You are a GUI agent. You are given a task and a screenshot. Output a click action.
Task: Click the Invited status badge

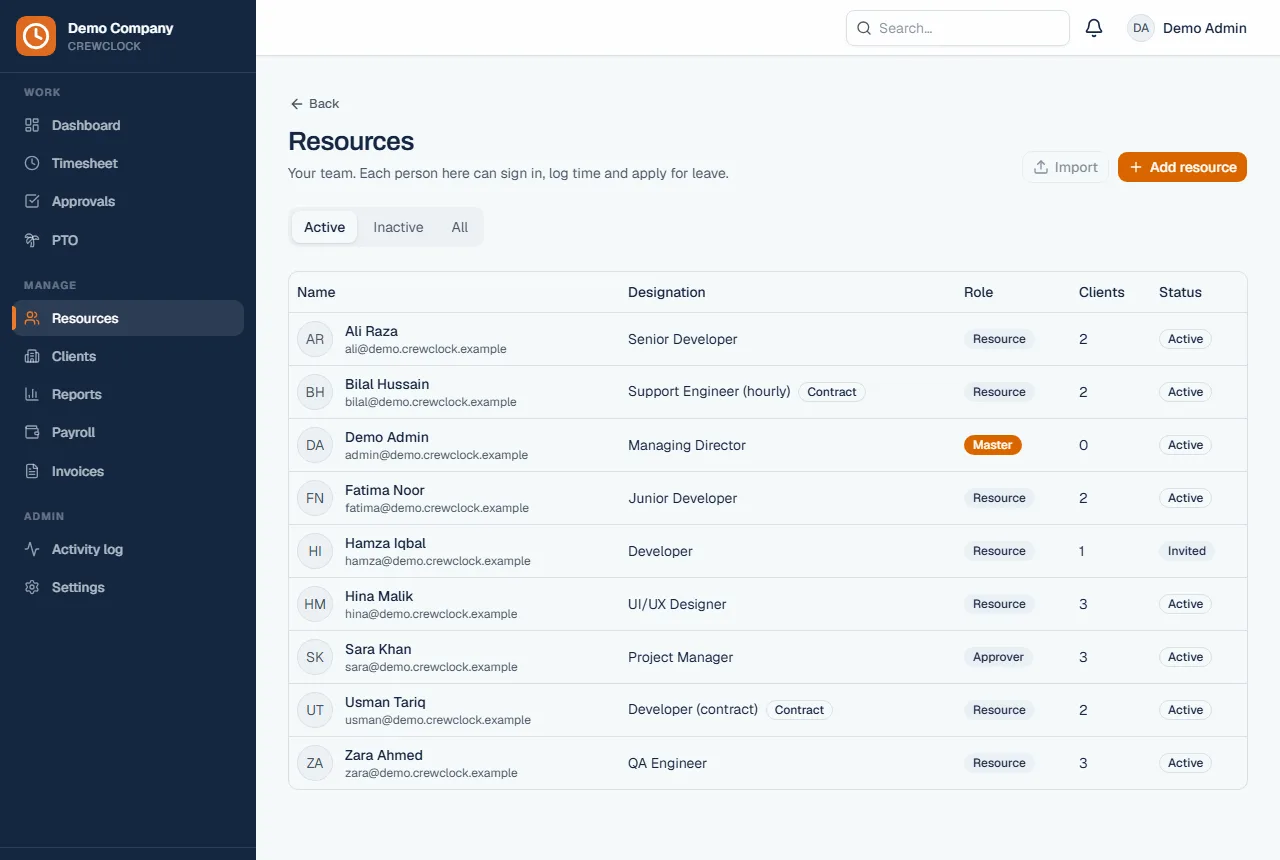pos(1187,551)
